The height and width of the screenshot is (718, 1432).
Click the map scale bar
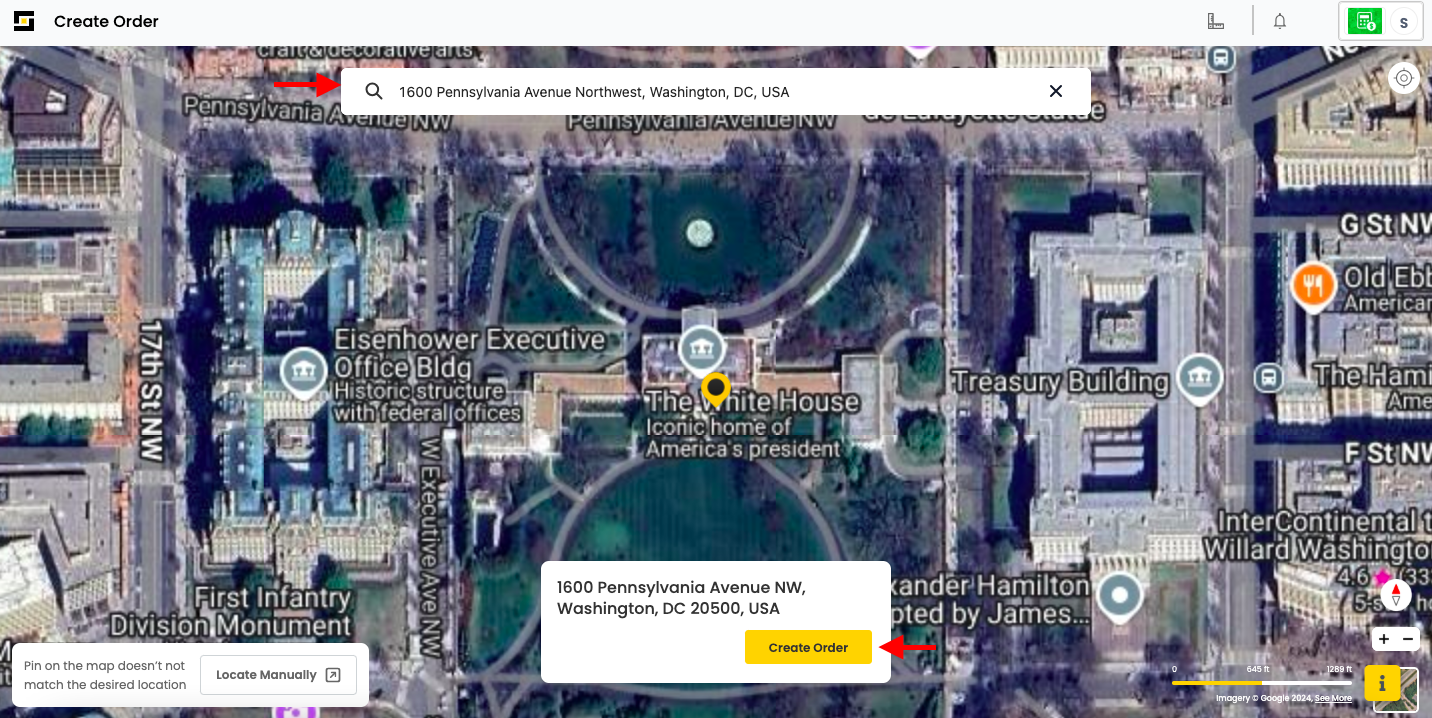pyautogui.click(x=1262, y=683)
